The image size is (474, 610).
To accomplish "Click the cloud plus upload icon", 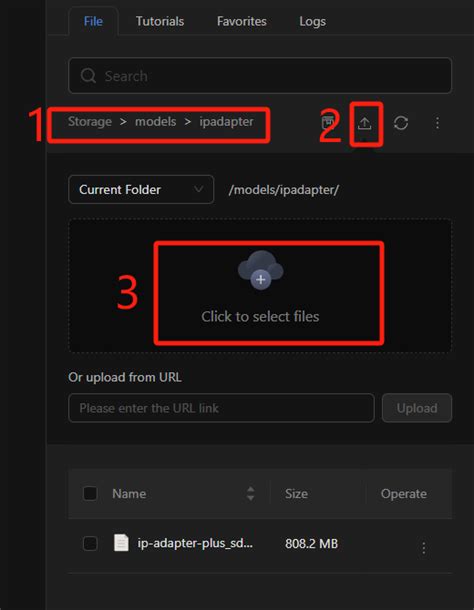I will pyautogui.click(x=261, y=270).
